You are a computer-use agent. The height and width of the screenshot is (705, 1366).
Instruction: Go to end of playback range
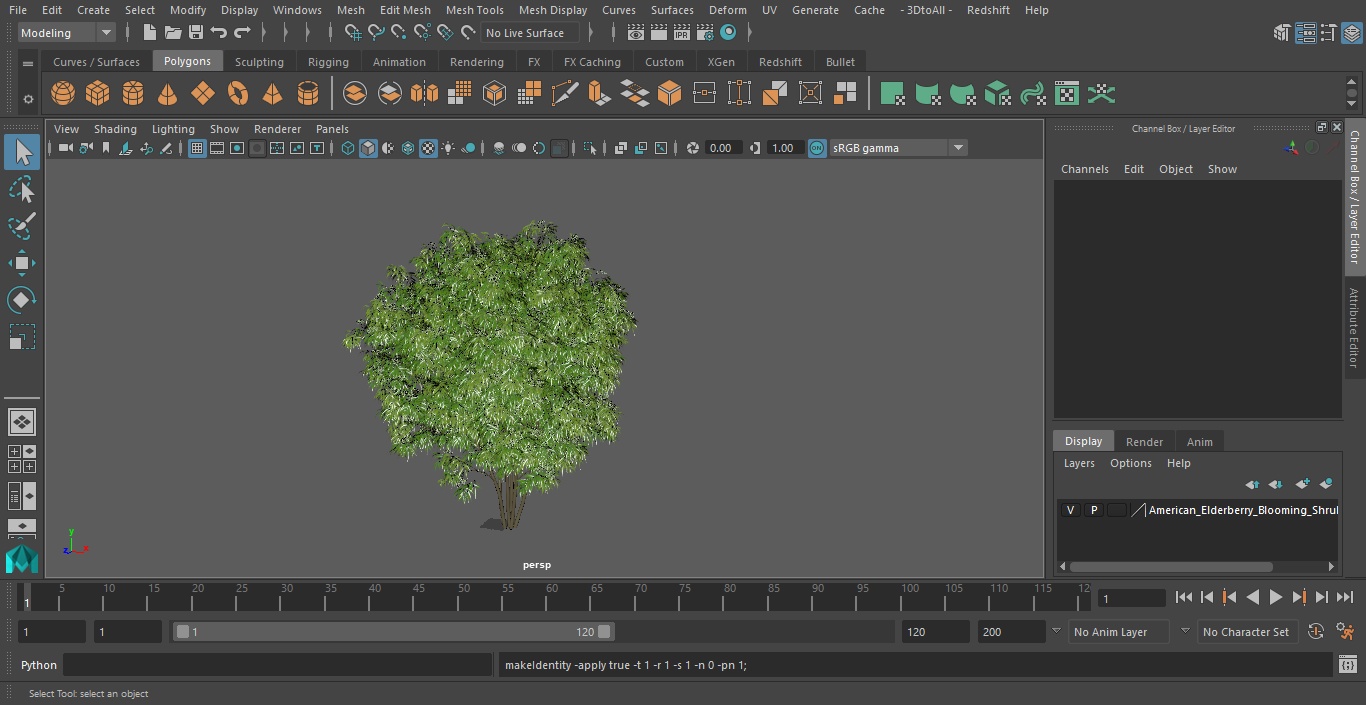1345,597
